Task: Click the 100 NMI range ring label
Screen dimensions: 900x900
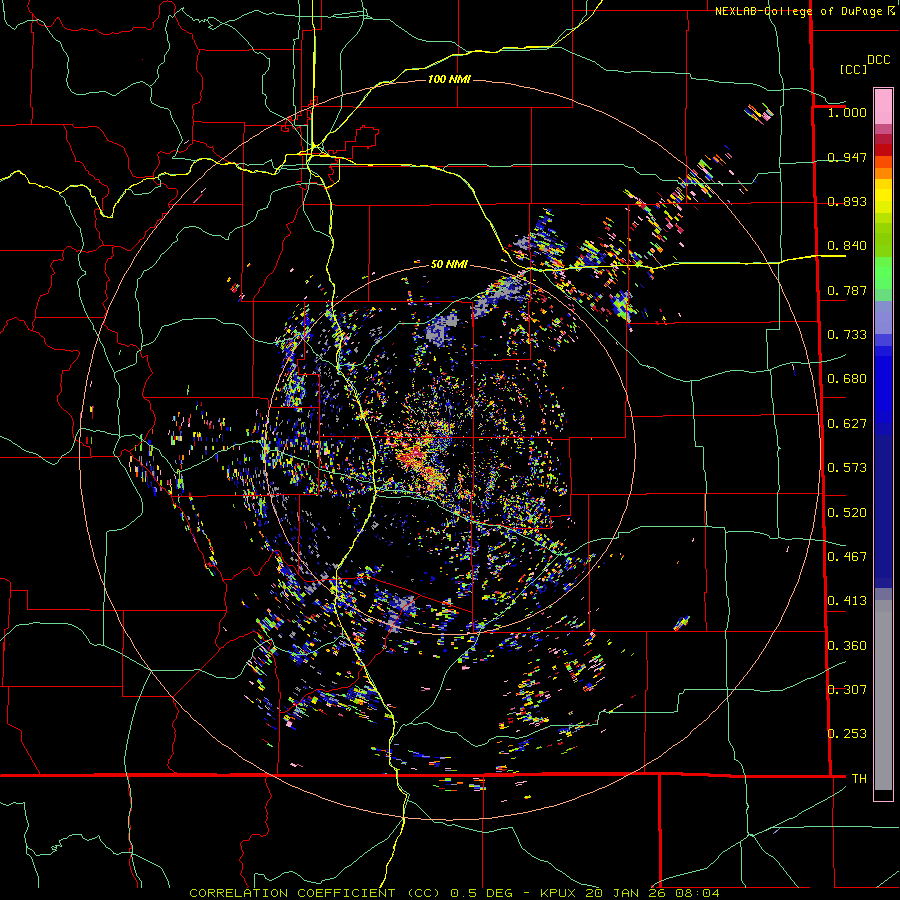Action: pos(449,79)
